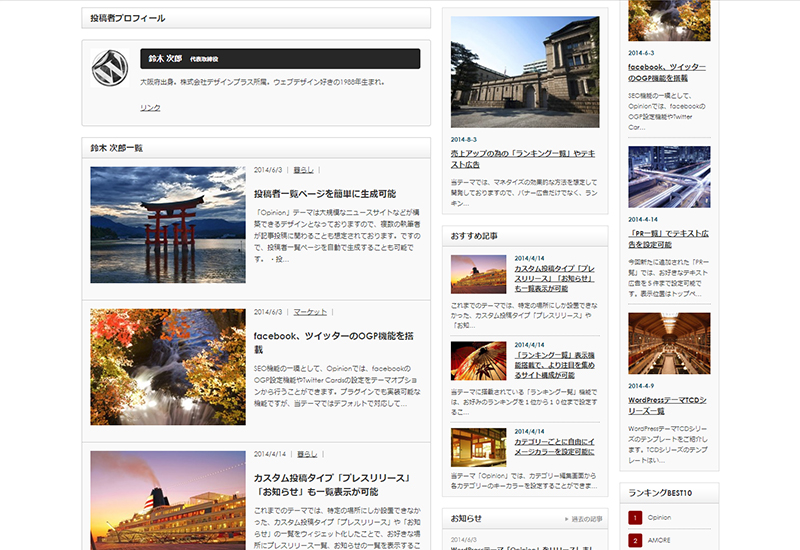800x550 pixels.
Task: Click the night highway thumbnail in right sidebar
Action: (669, 177)
